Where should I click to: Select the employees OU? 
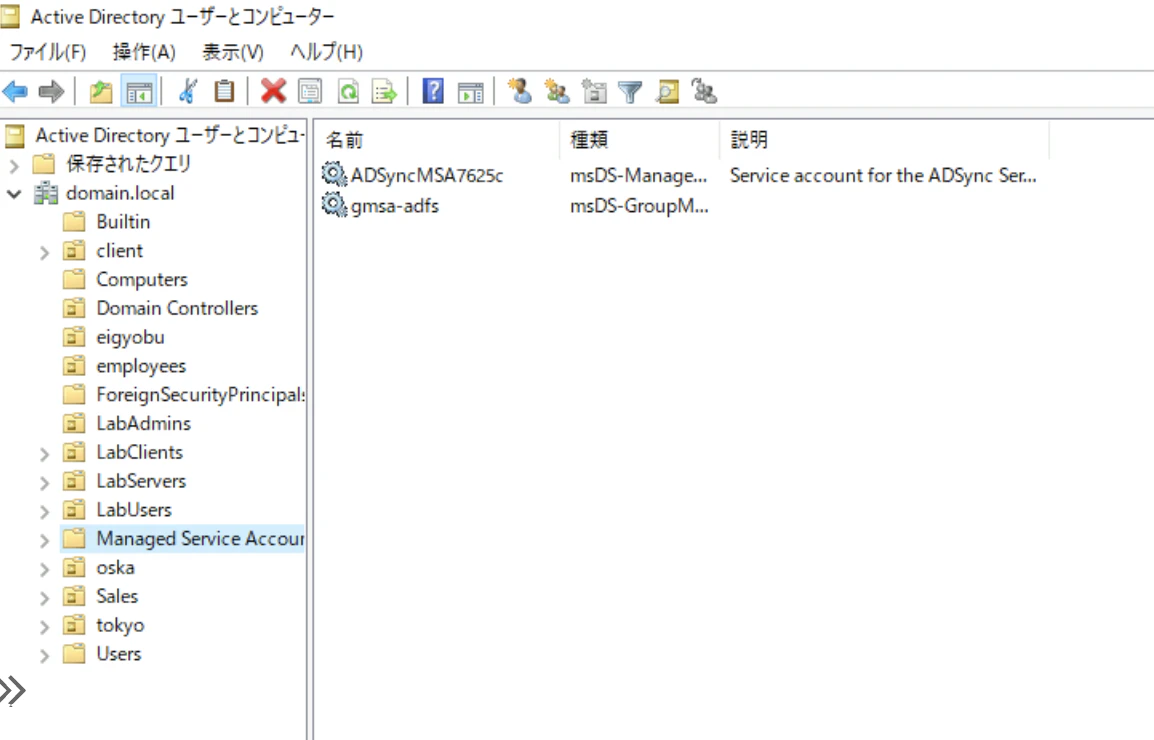click(x=141, y=366)
